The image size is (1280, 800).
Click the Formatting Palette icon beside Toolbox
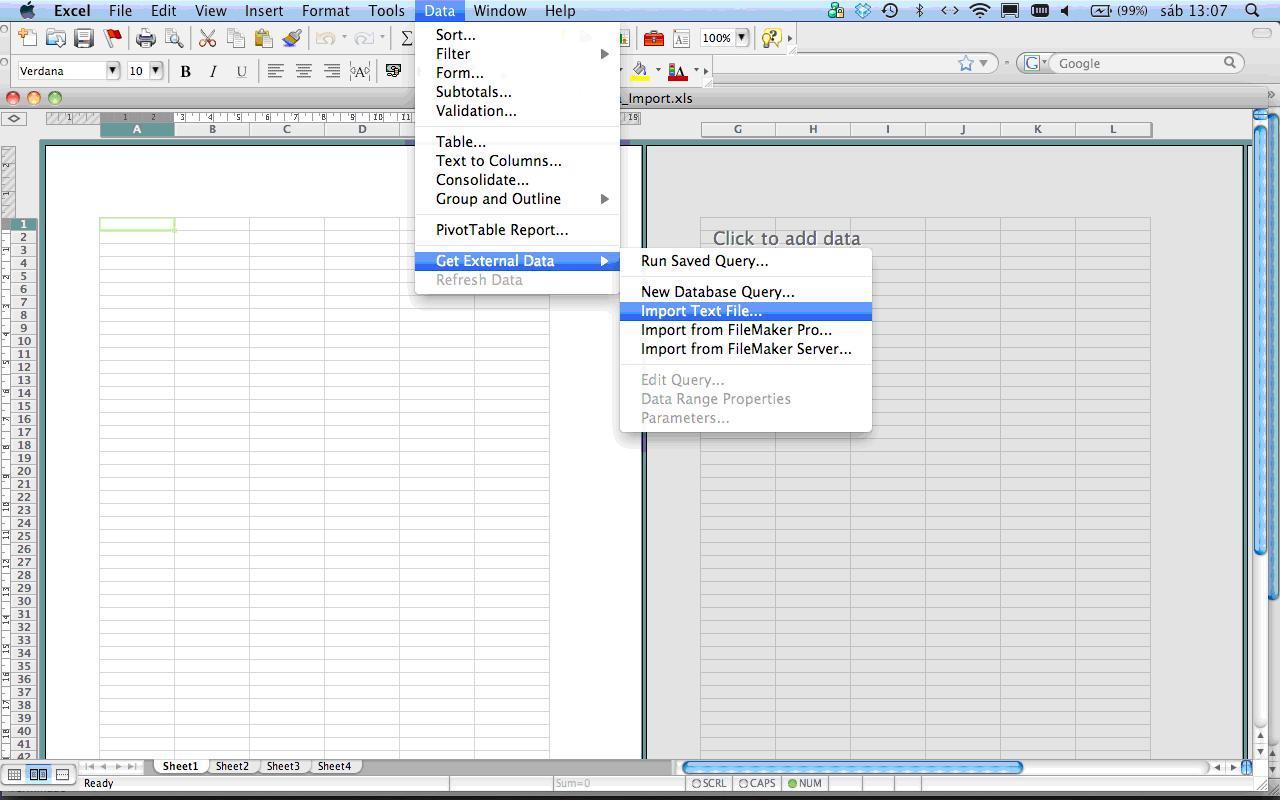(681, 38)
